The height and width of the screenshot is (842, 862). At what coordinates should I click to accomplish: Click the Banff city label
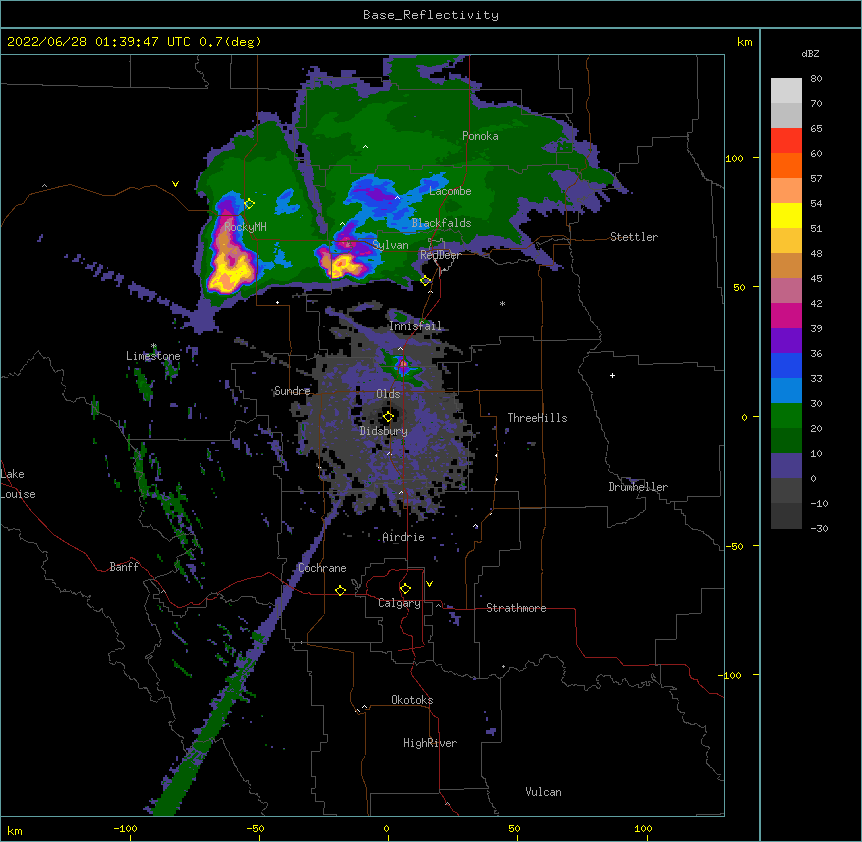coord(124,567)
